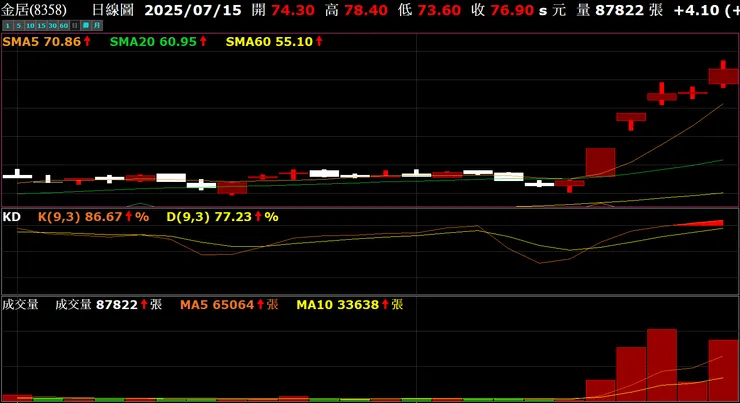The width and height of the screenshot is (740, 403).
Task: Select the weekly (週) chart interval
Action: coord(86,25)
